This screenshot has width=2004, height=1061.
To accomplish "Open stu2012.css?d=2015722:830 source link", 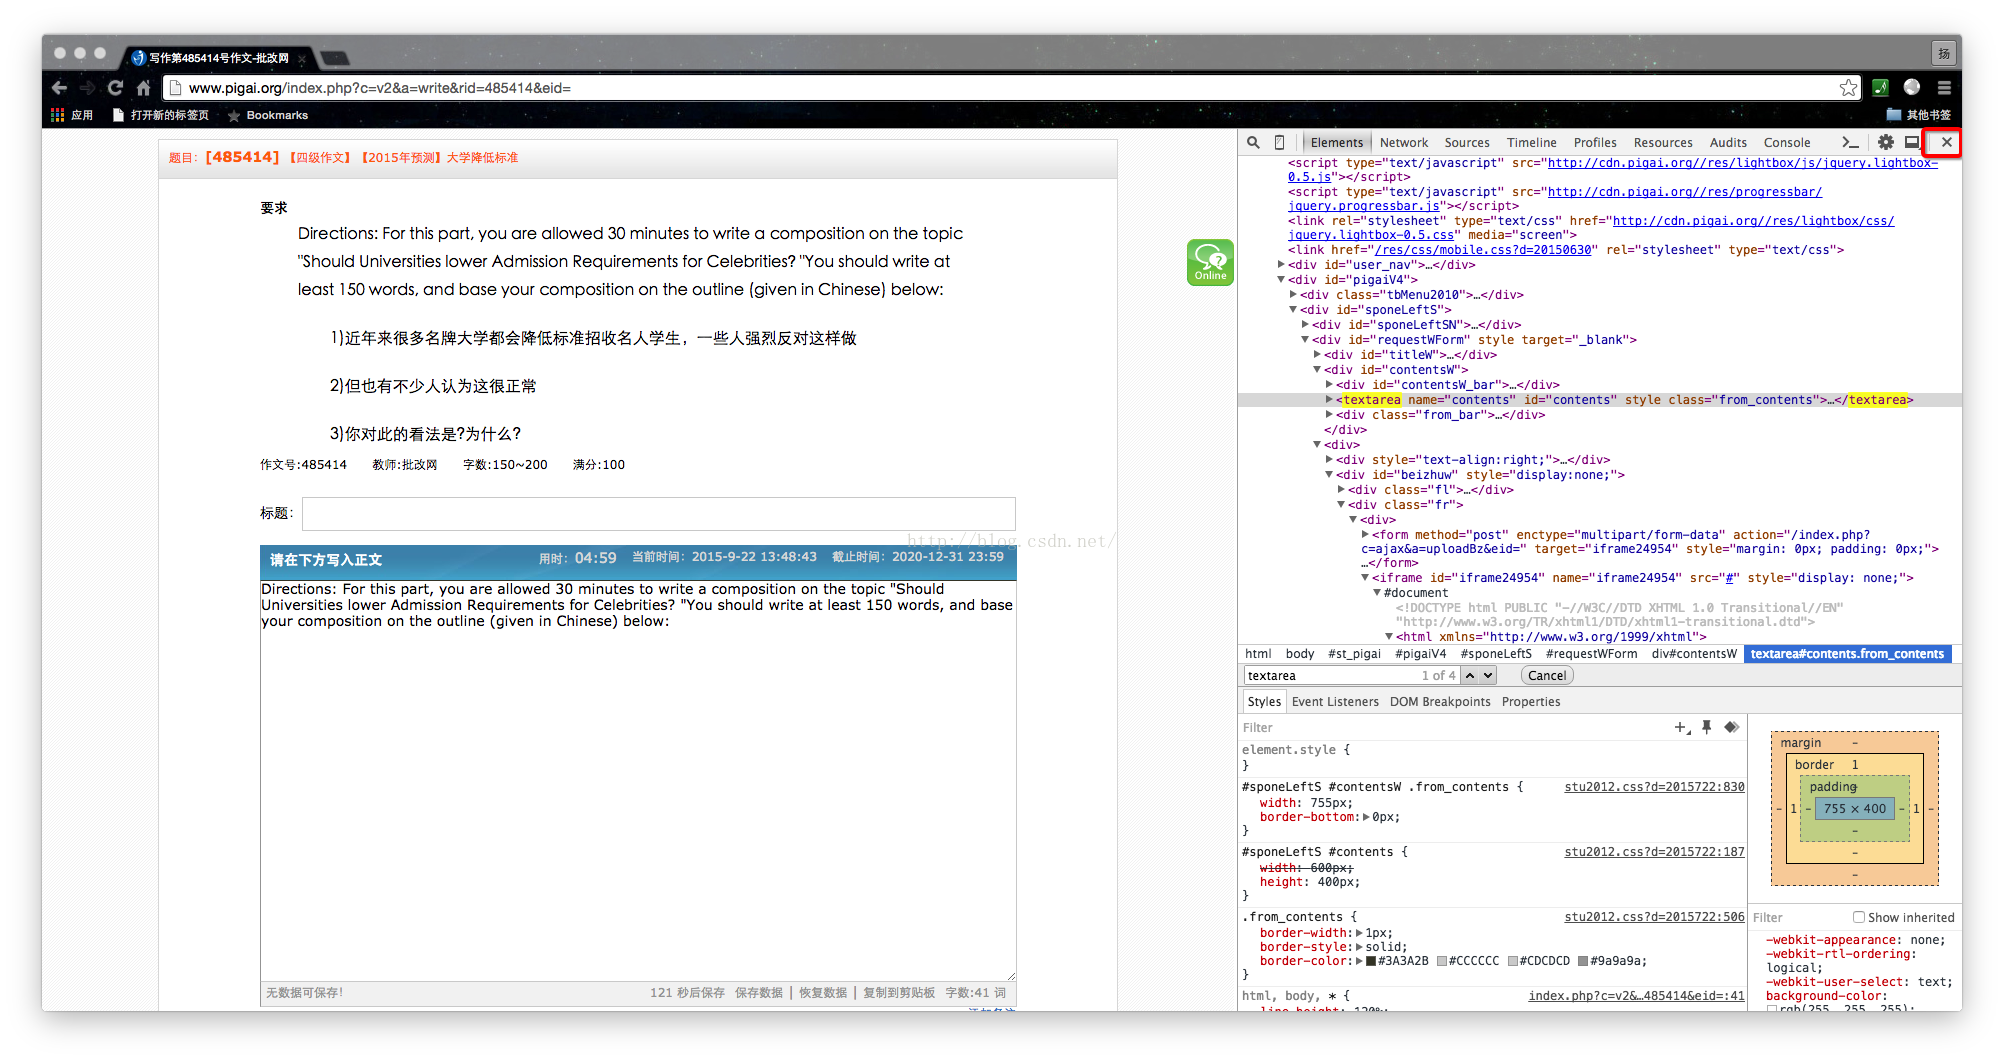I will (x=1654, y=788).
